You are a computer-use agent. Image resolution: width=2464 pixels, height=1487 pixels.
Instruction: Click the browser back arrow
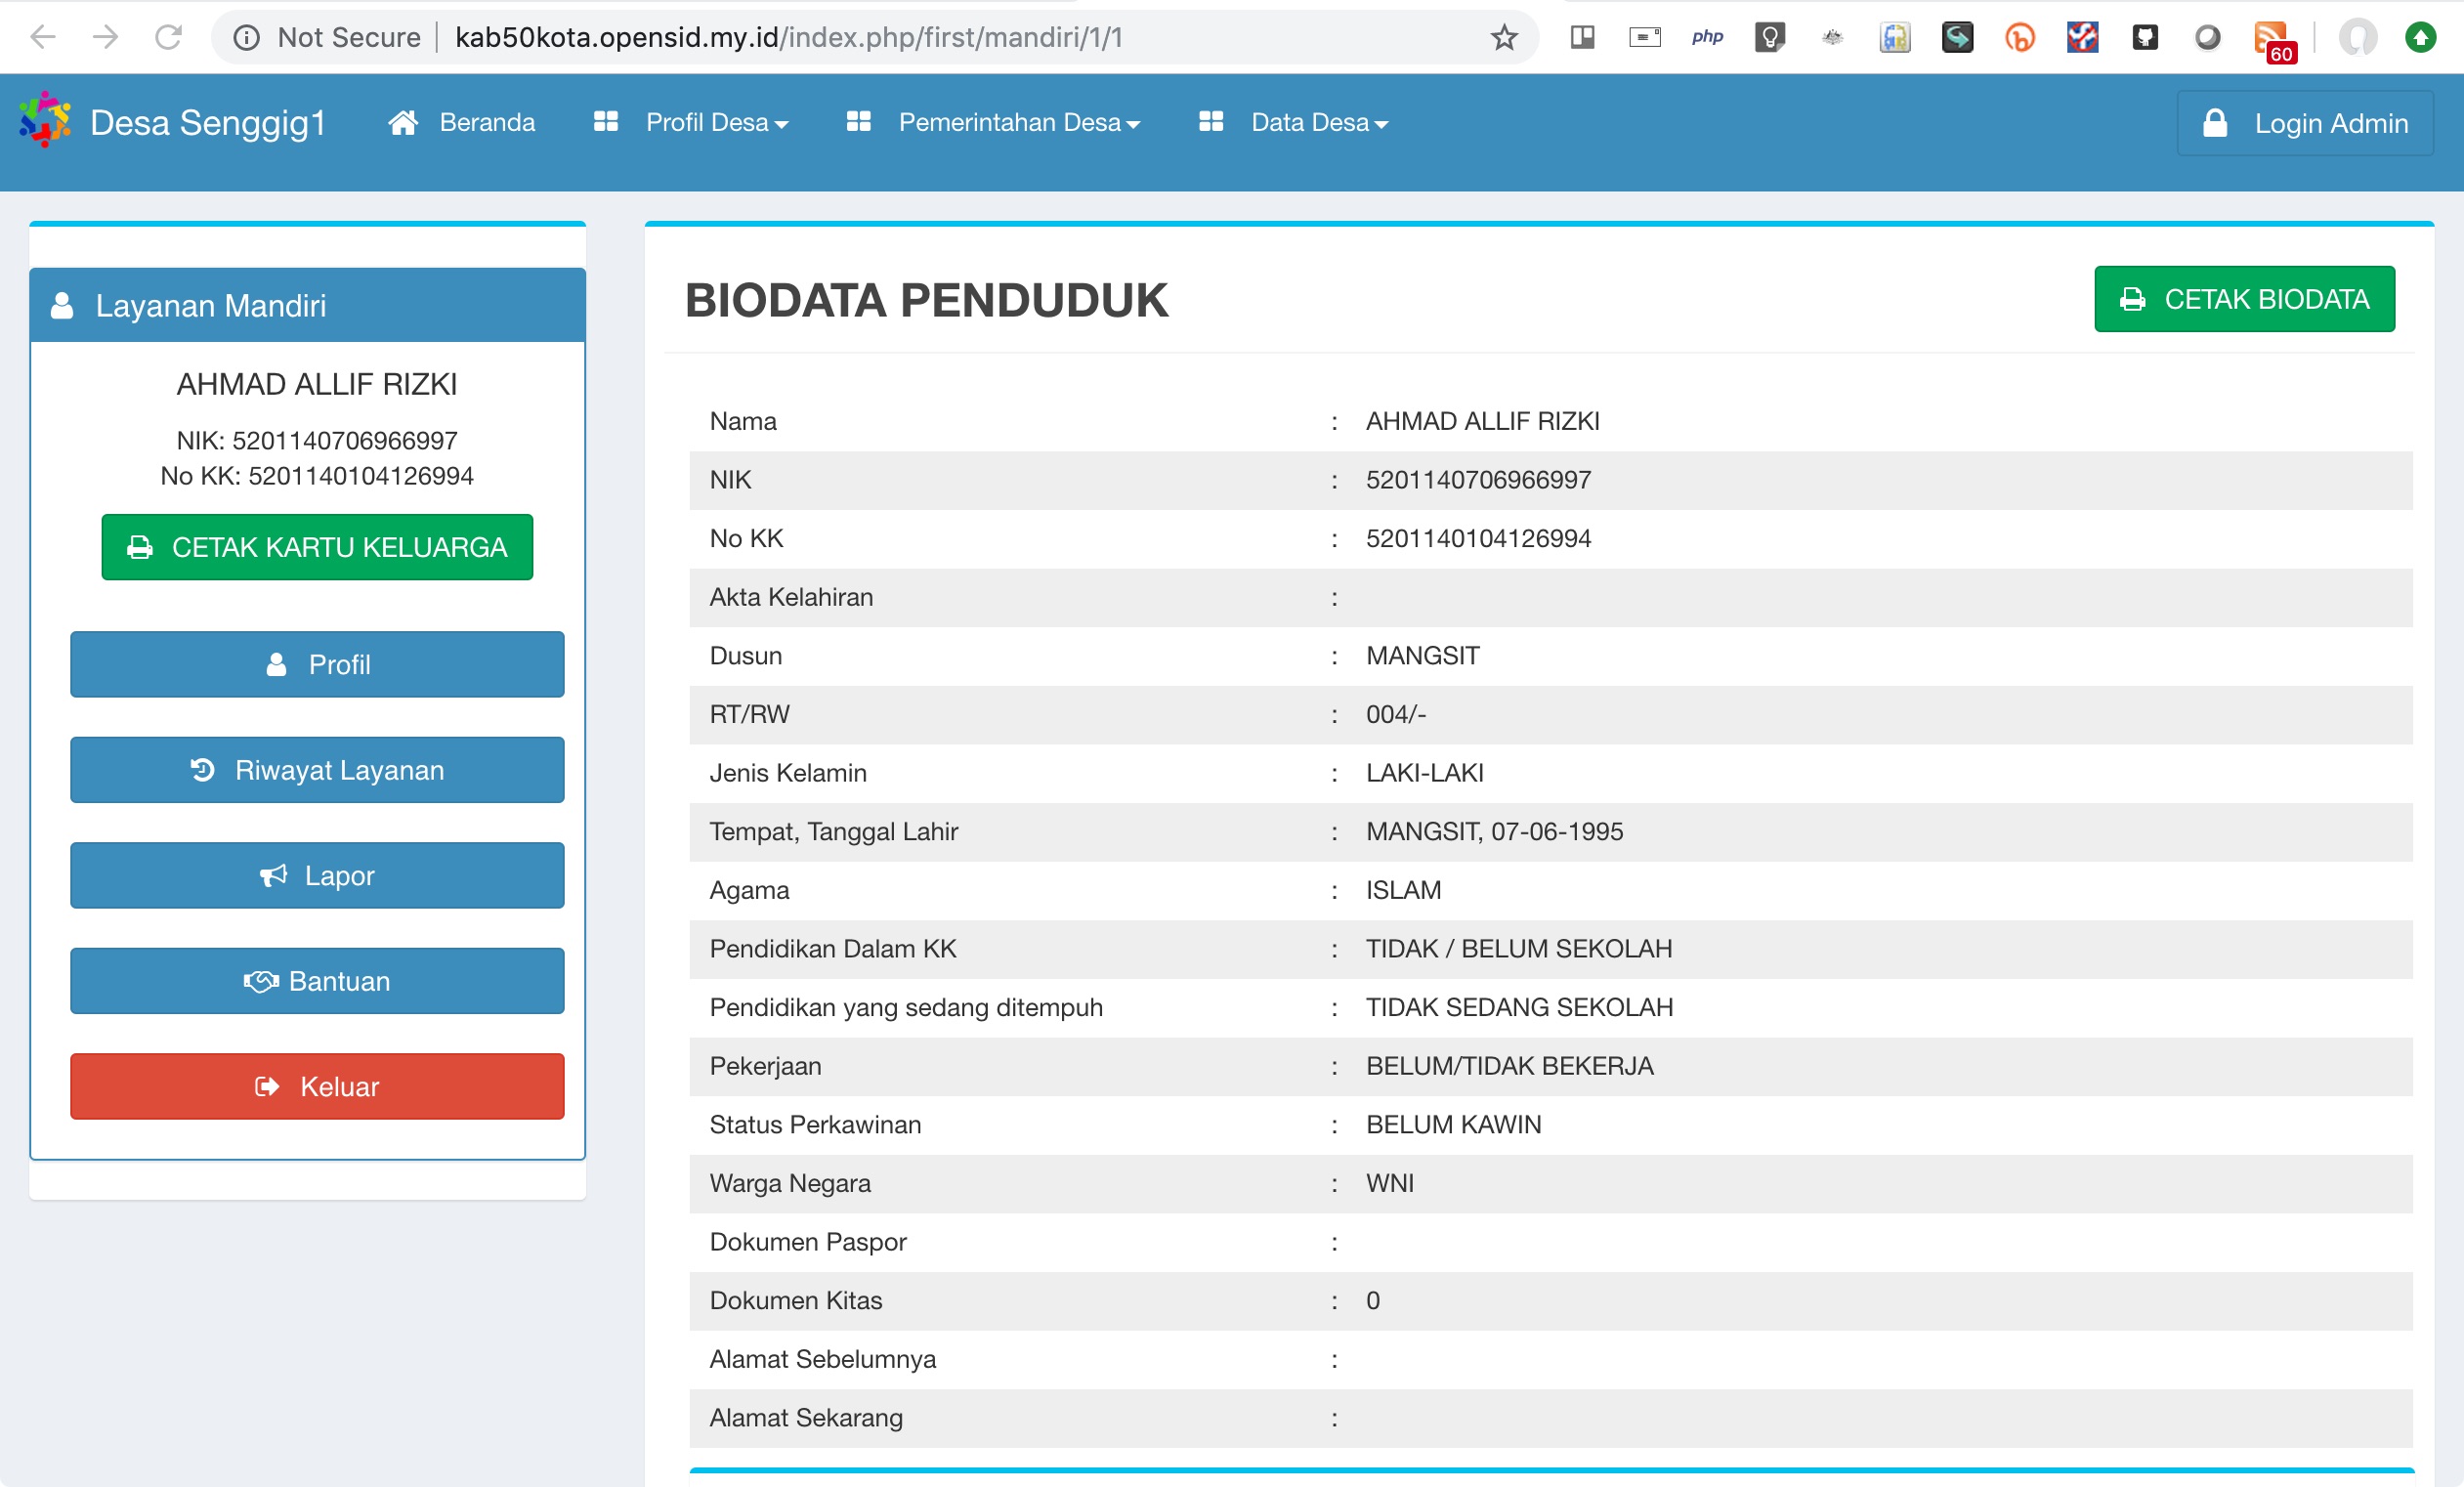click(x=43, y=37)
